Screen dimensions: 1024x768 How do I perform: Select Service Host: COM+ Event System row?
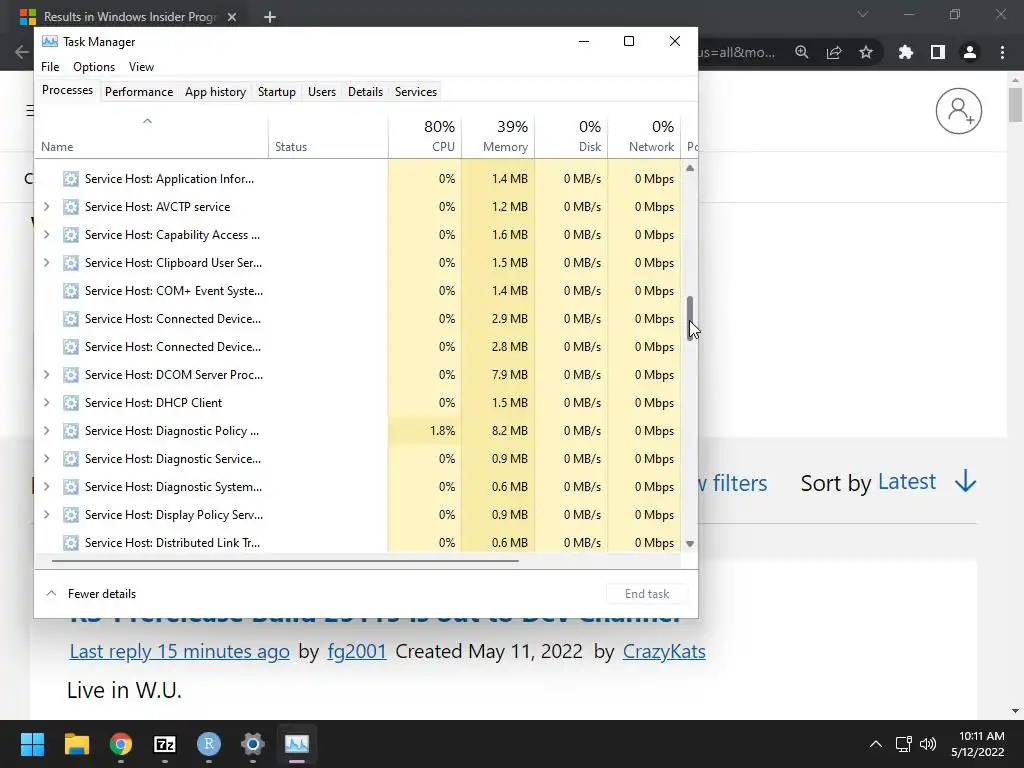point(358,291)
